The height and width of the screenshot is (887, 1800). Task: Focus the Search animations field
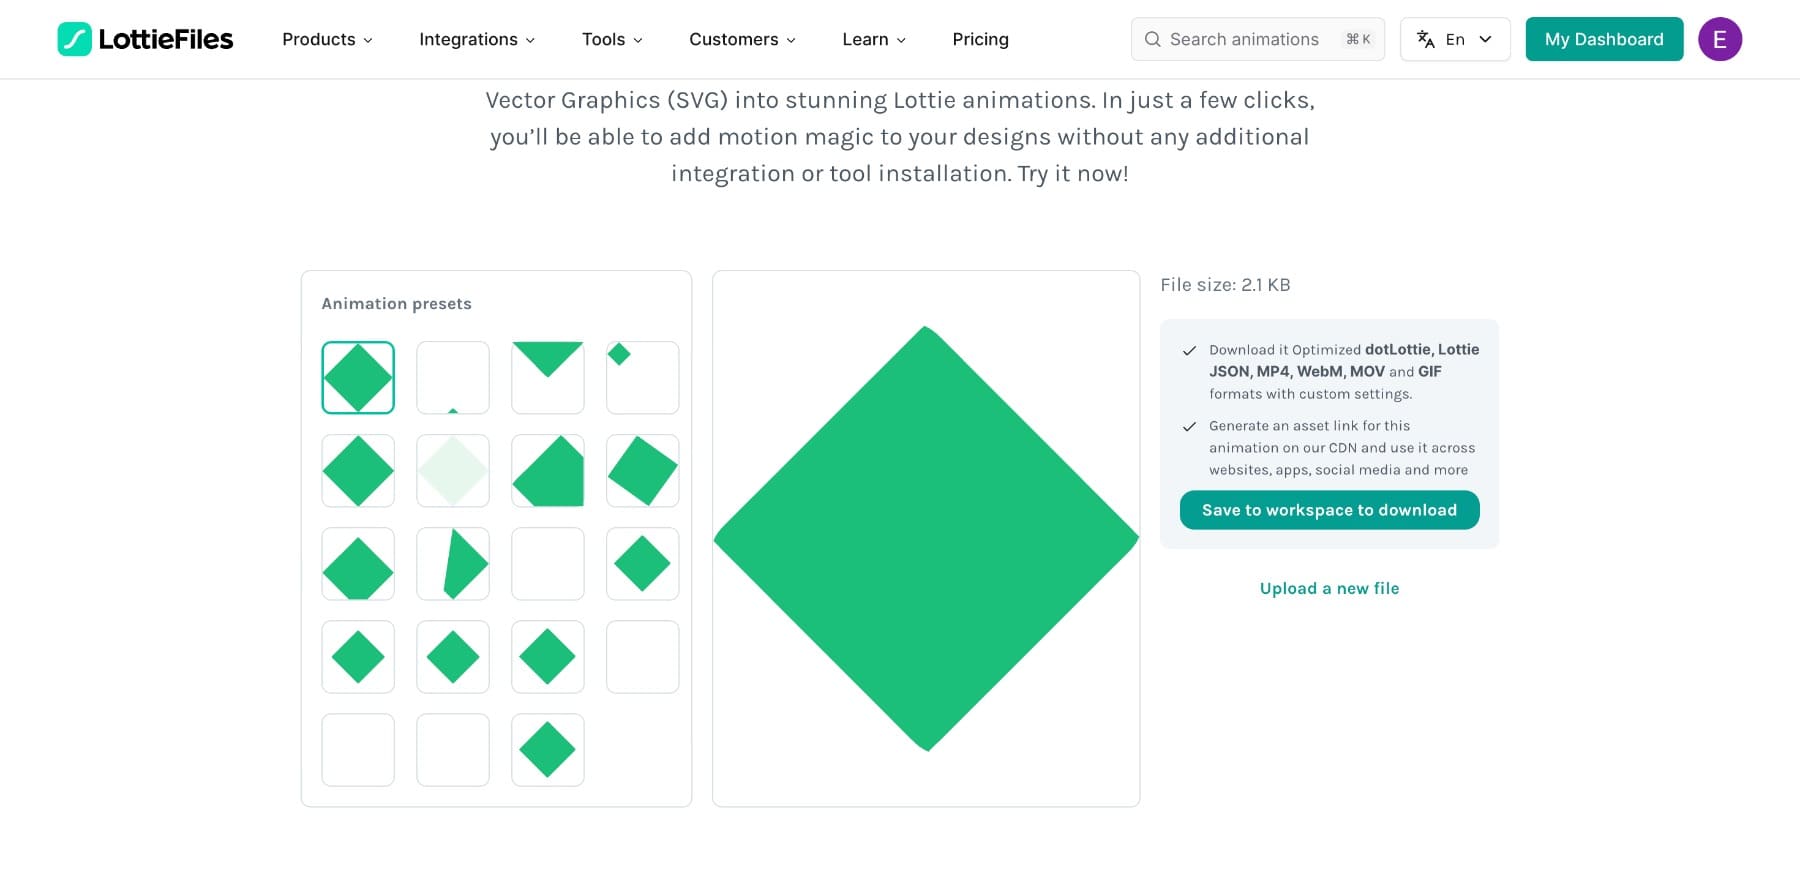tap(1244, 39)
